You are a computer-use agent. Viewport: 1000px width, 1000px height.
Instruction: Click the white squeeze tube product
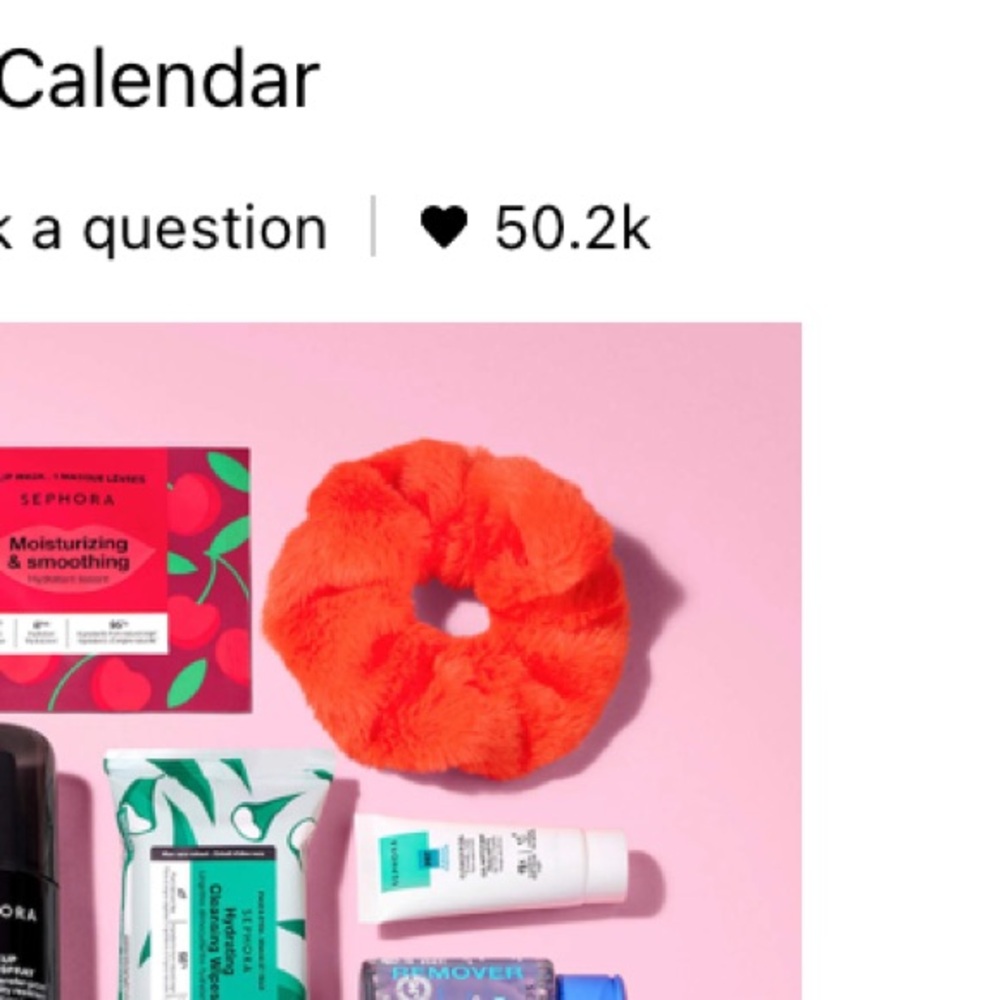(491, 867)
